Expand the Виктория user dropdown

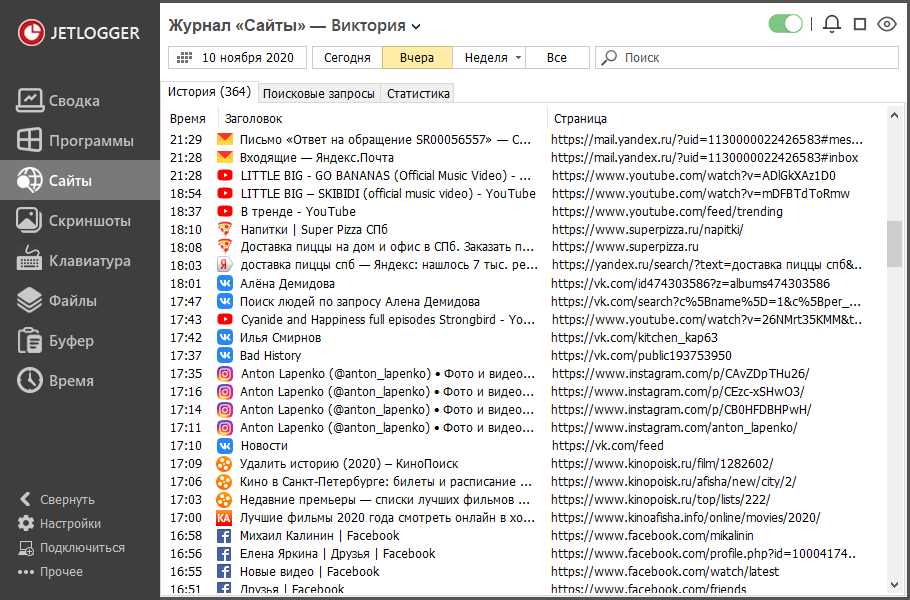pyautogui.click(x=416, y=26)
